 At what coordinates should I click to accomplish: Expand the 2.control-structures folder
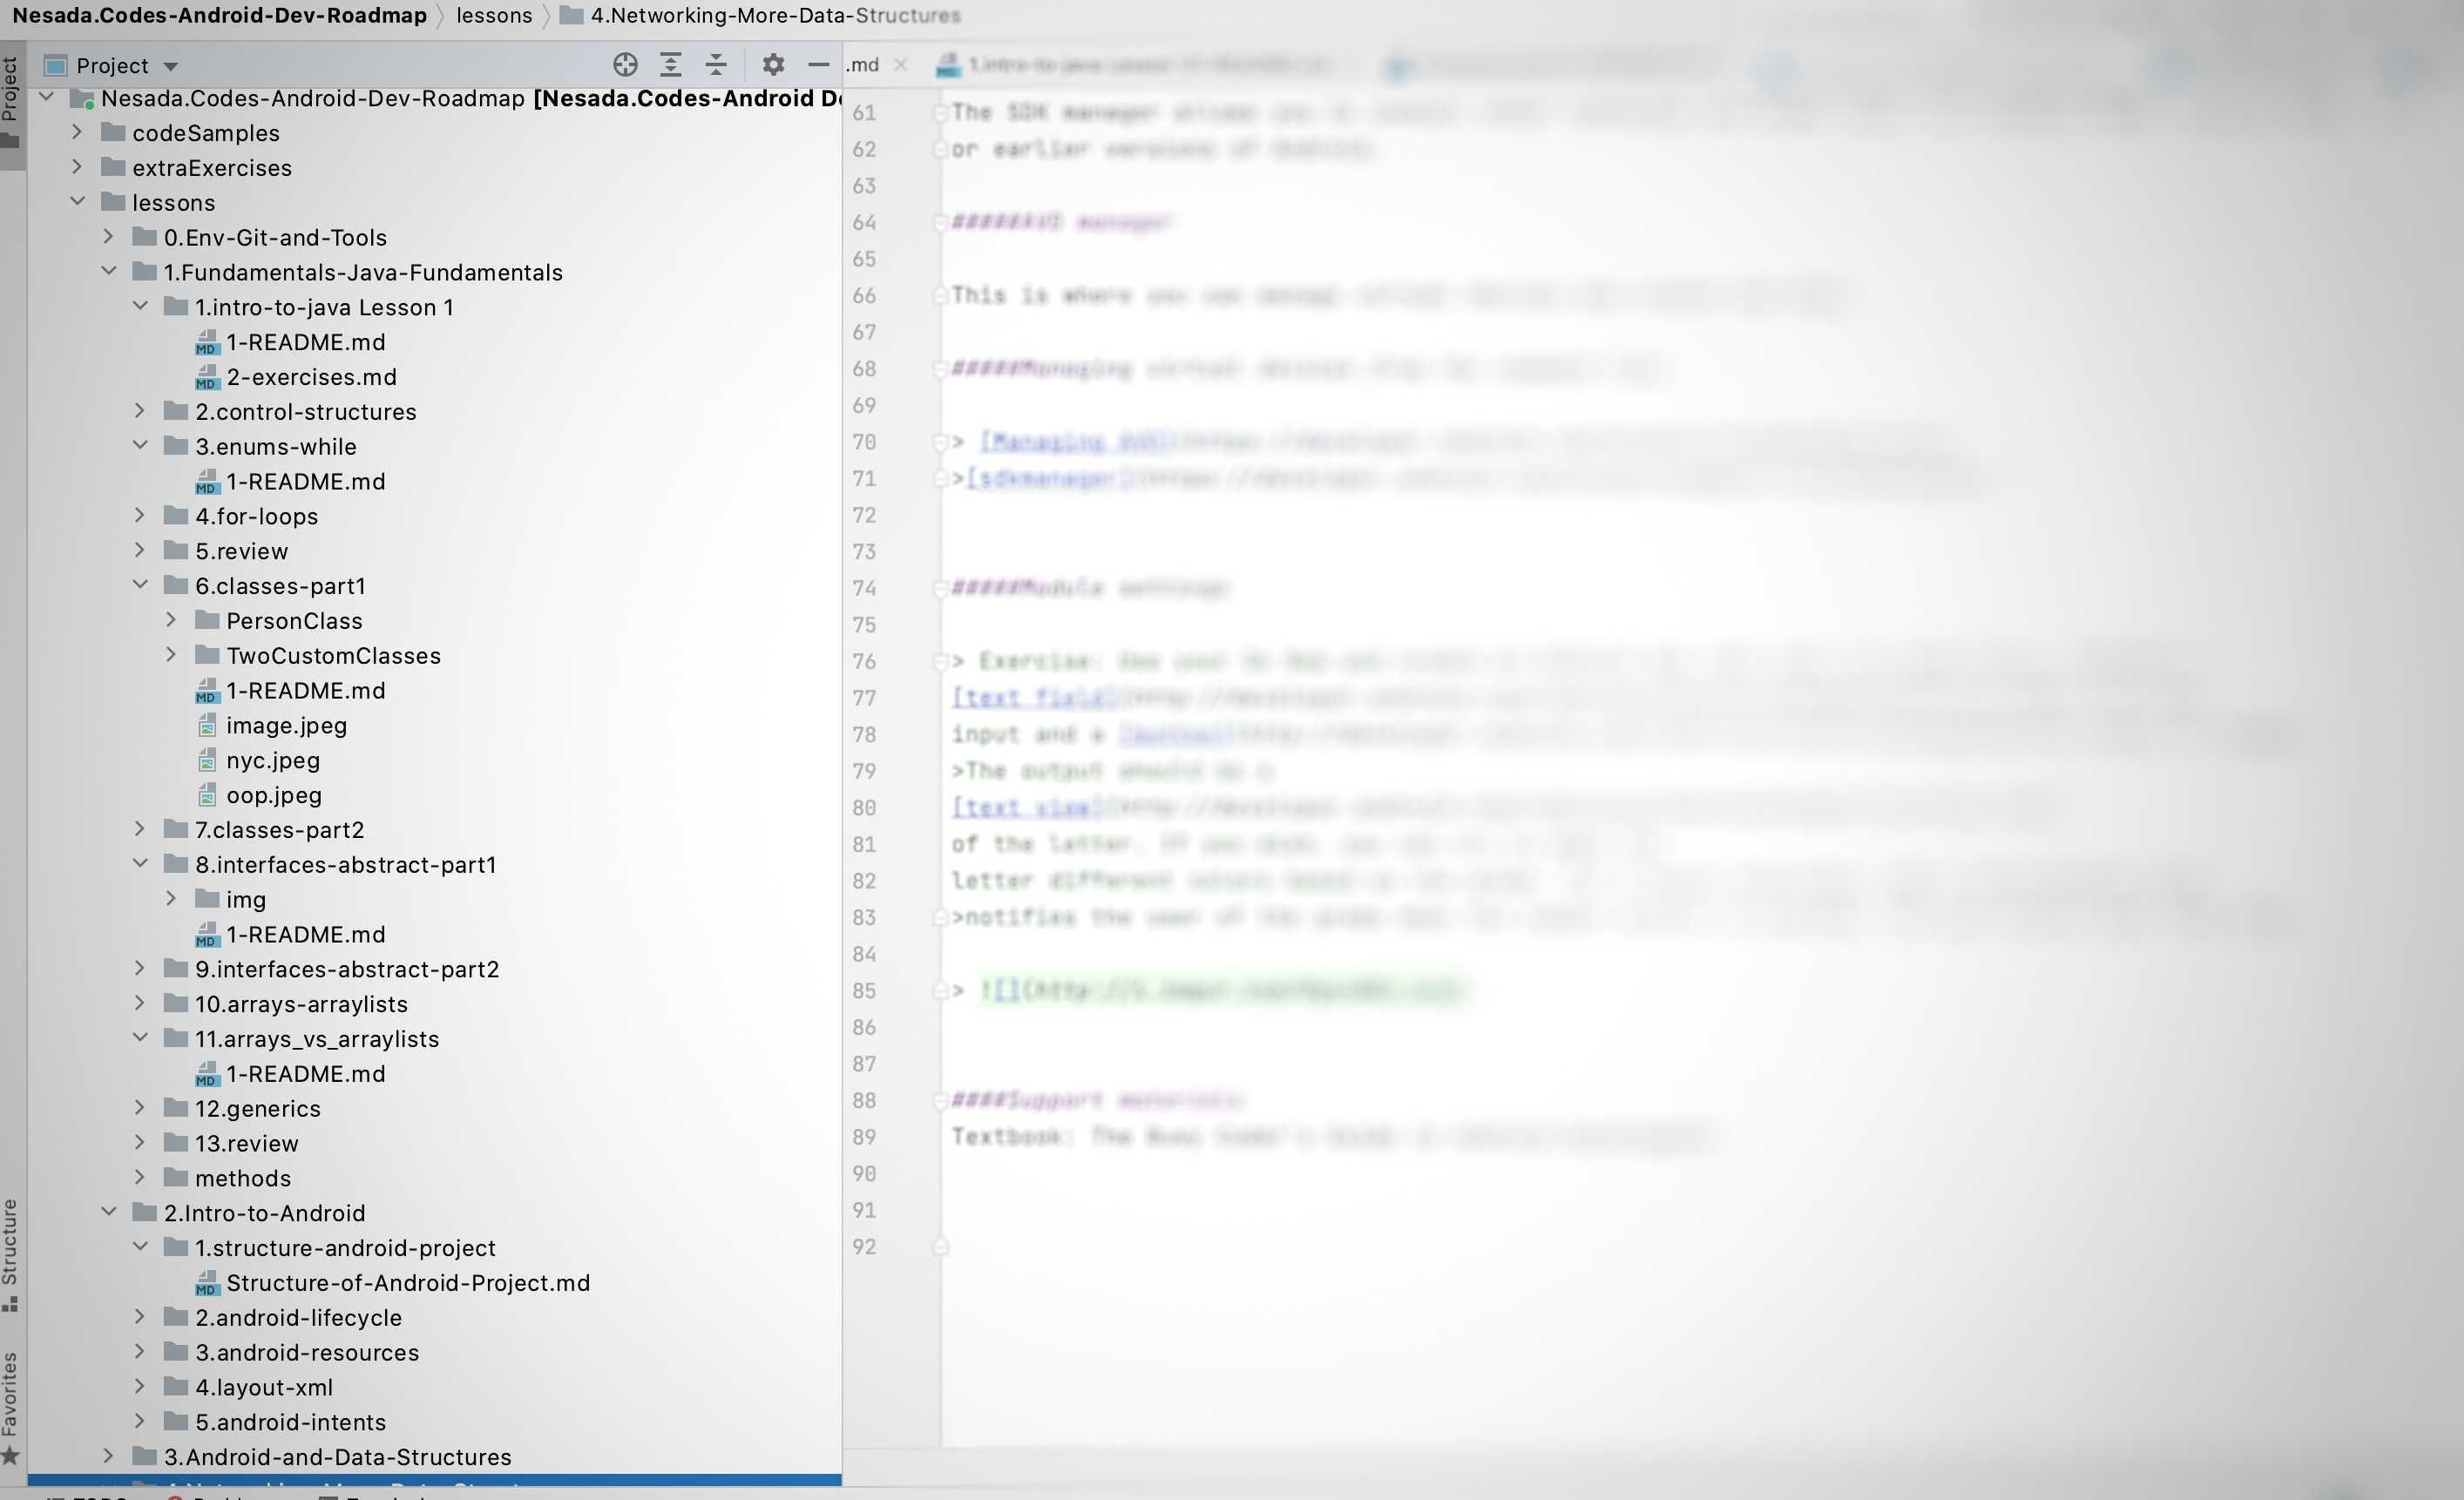pos(140,410)
